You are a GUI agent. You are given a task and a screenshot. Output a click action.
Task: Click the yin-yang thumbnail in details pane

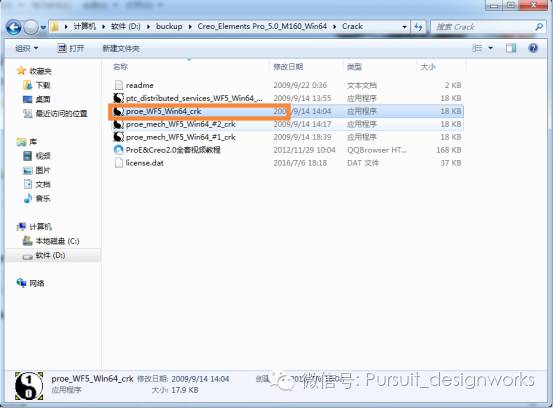pos(29,386)
